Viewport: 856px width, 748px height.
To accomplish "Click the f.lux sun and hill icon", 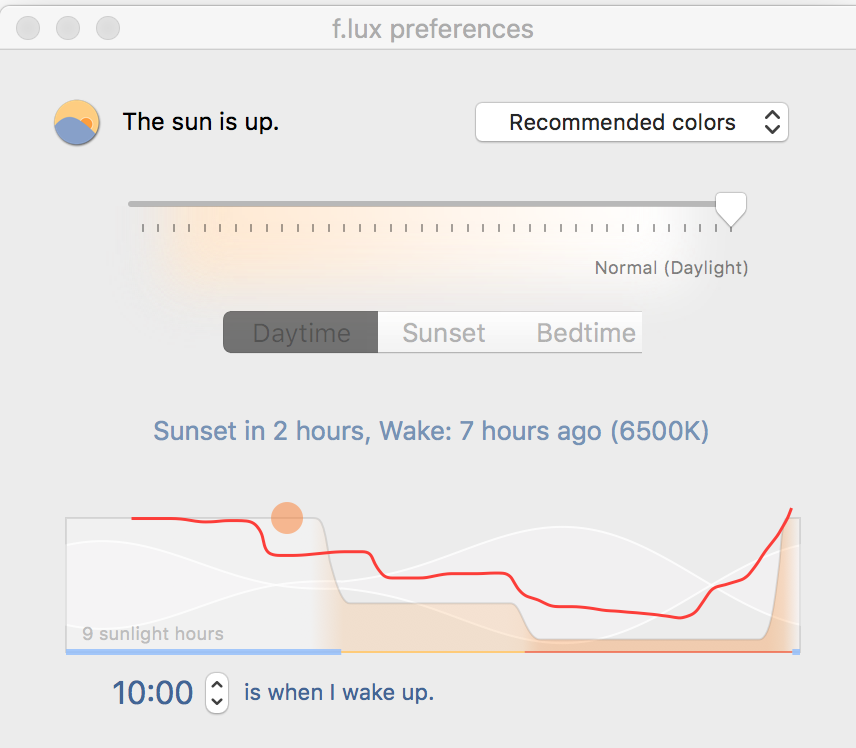I will tap(76, 122).
